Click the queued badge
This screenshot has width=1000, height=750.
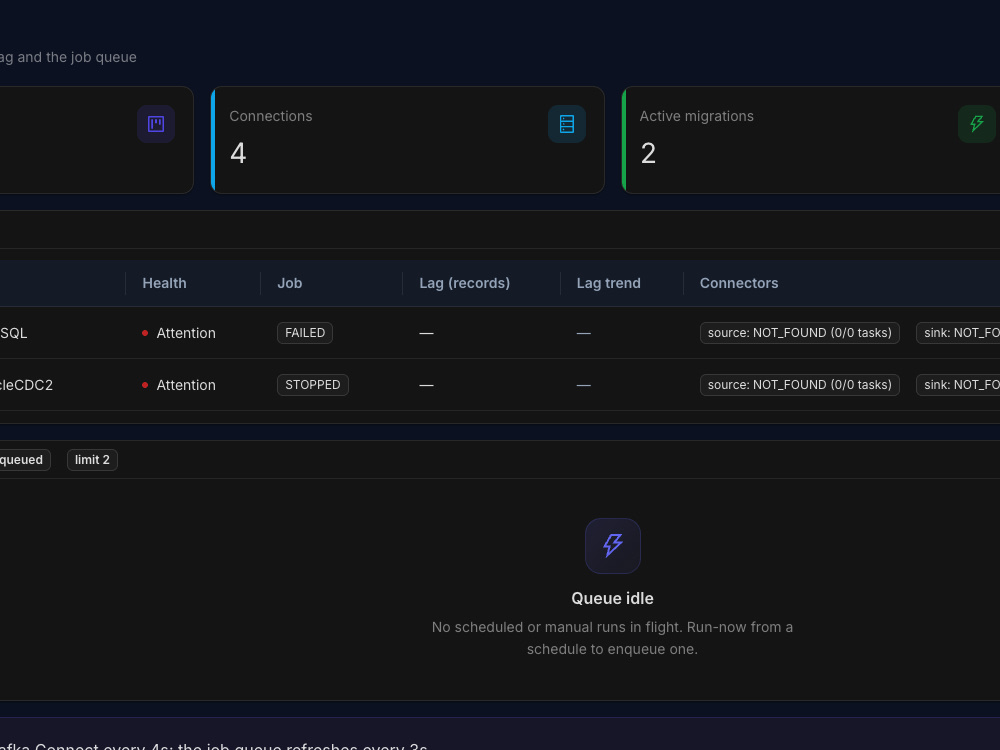(x=24, y=460)
